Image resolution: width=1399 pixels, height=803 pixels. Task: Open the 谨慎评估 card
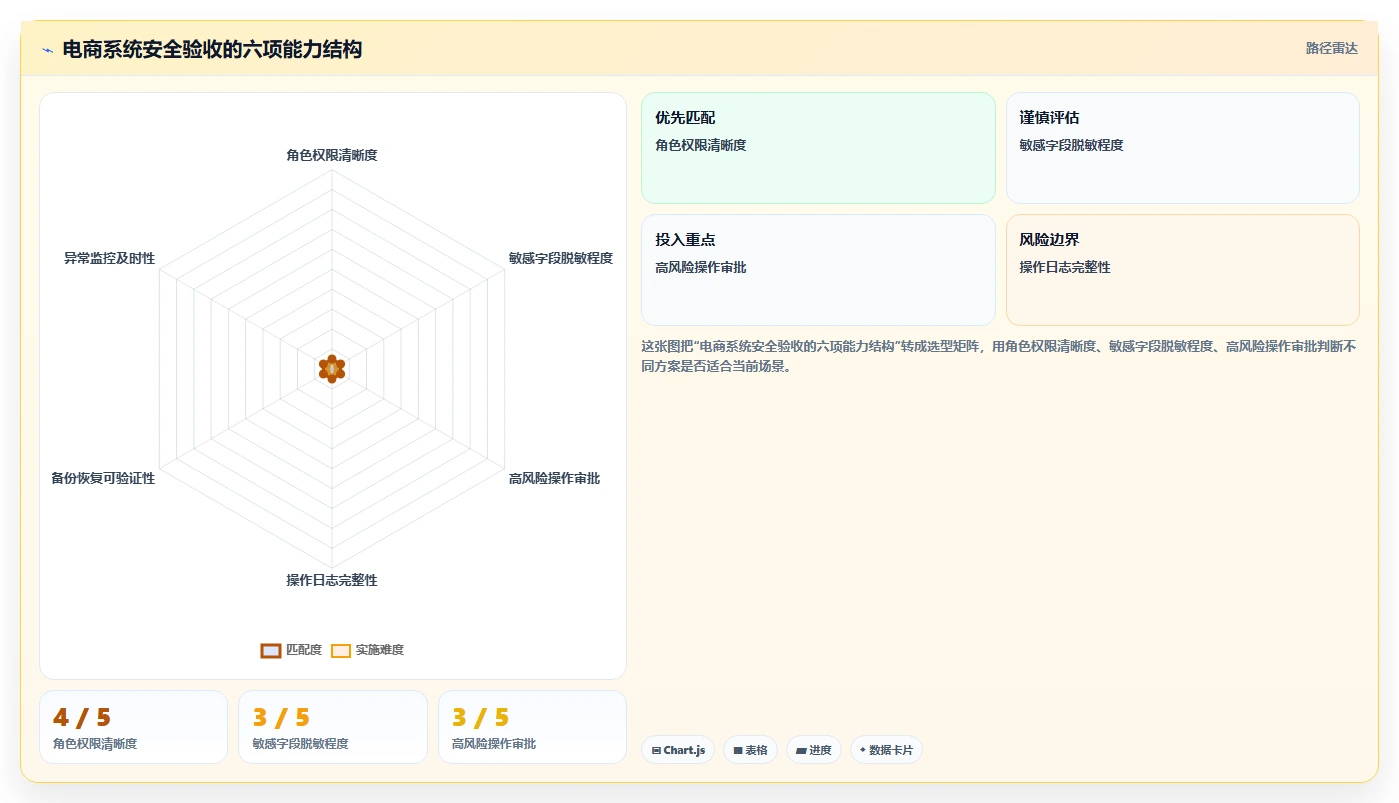[x=1182, y=148]
